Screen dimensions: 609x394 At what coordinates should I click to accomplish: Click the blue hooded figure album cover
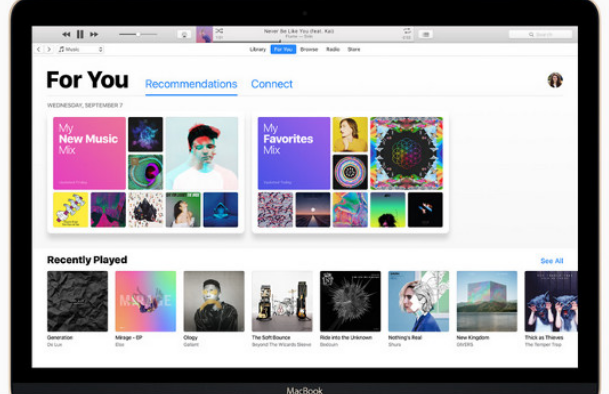pos(221,210)
